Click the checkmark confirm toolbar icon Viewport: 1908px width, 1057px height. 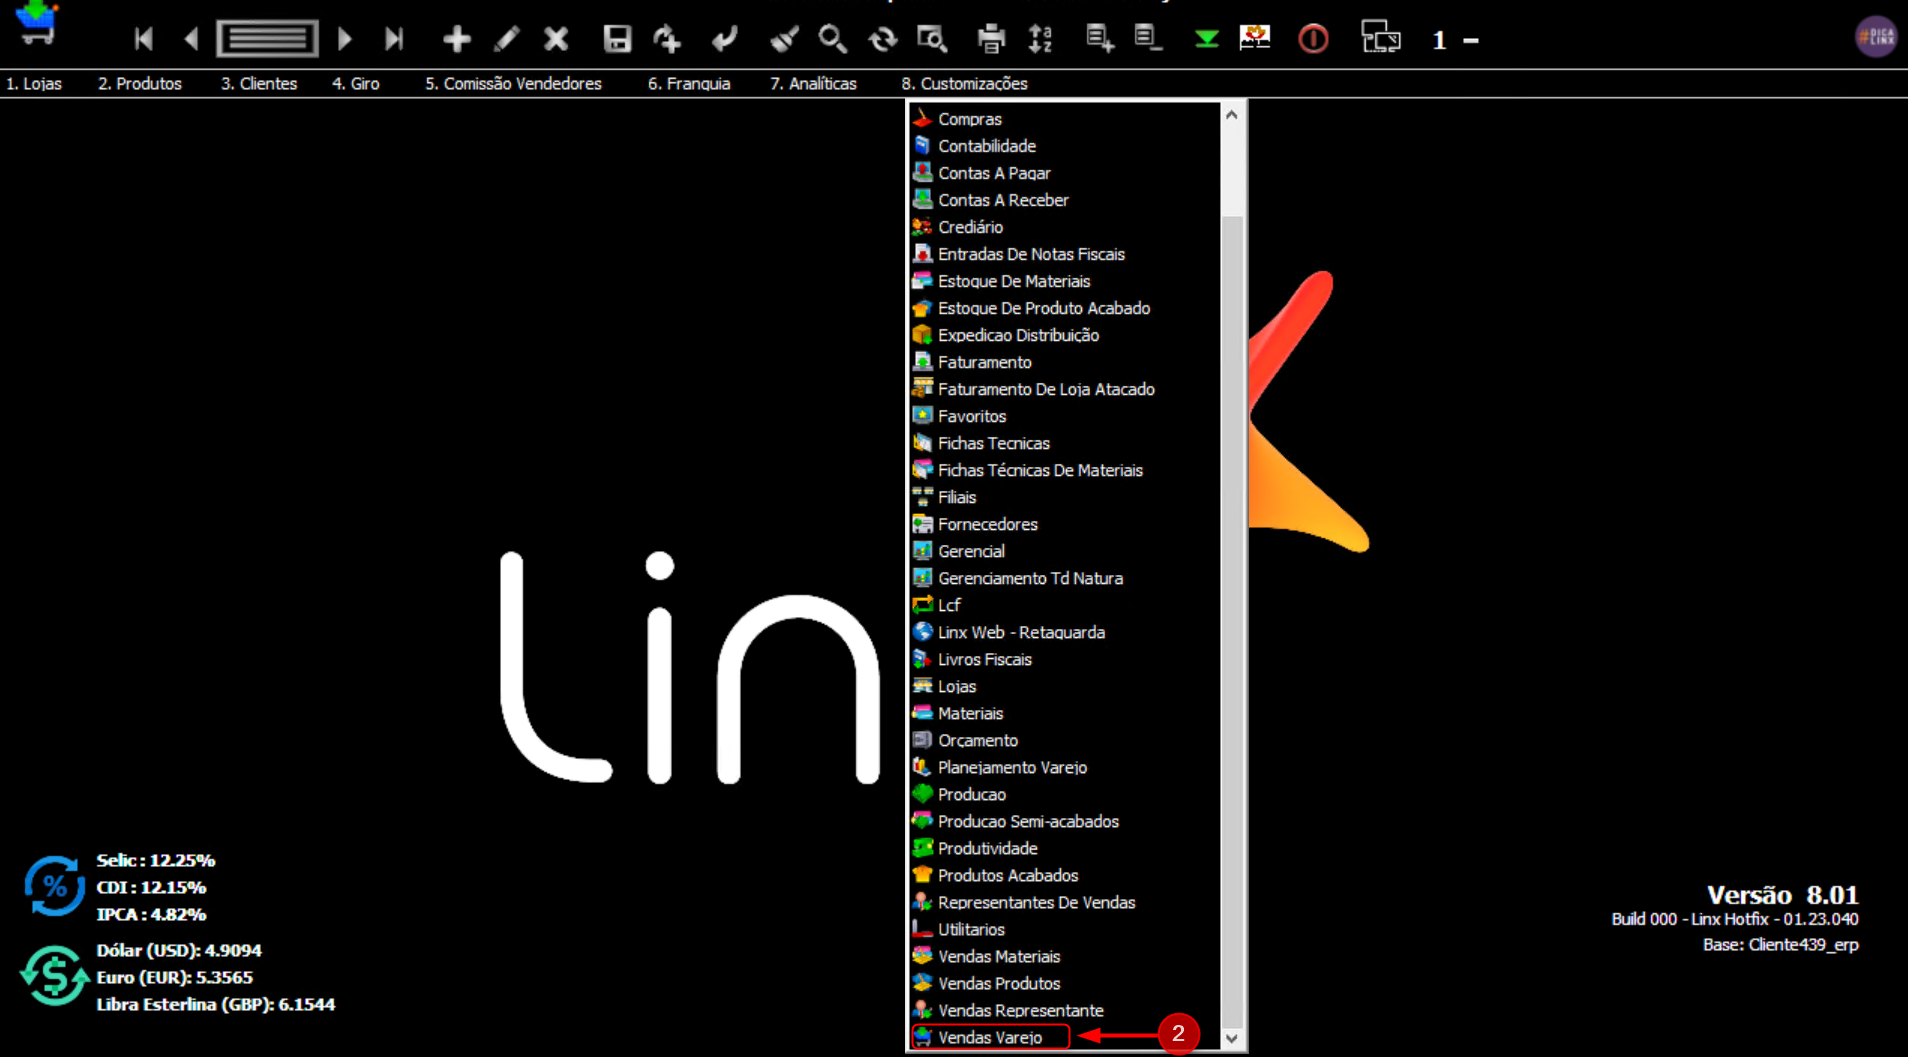pos(724,39)
